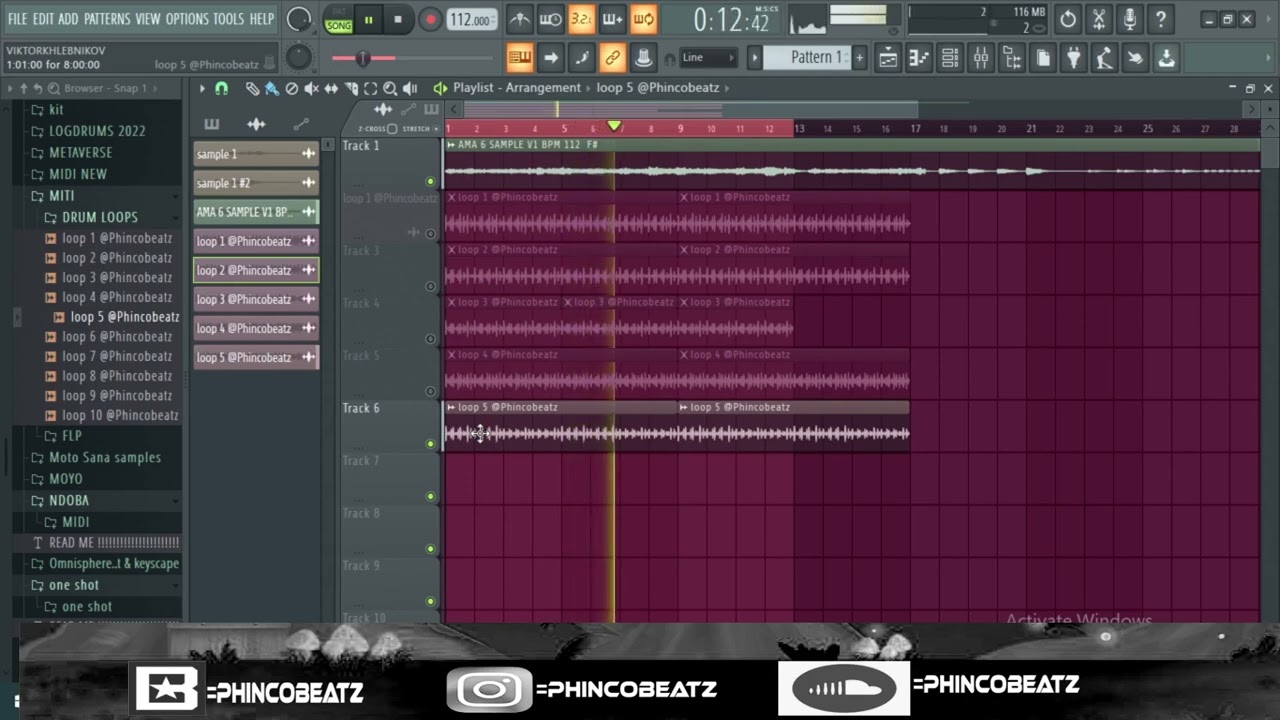Open the ADD menu
This screenshot has width=1280, height=720.
(x=68, y=19)
